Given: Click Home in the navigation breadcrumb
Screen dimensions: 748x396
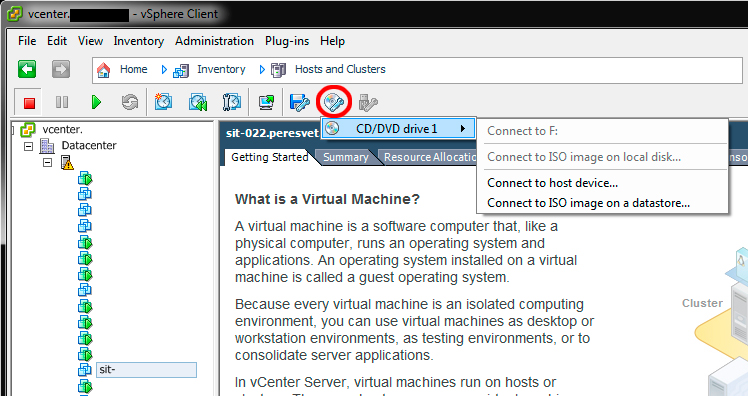Looking at the screenshot, I should tap(134, 69).
